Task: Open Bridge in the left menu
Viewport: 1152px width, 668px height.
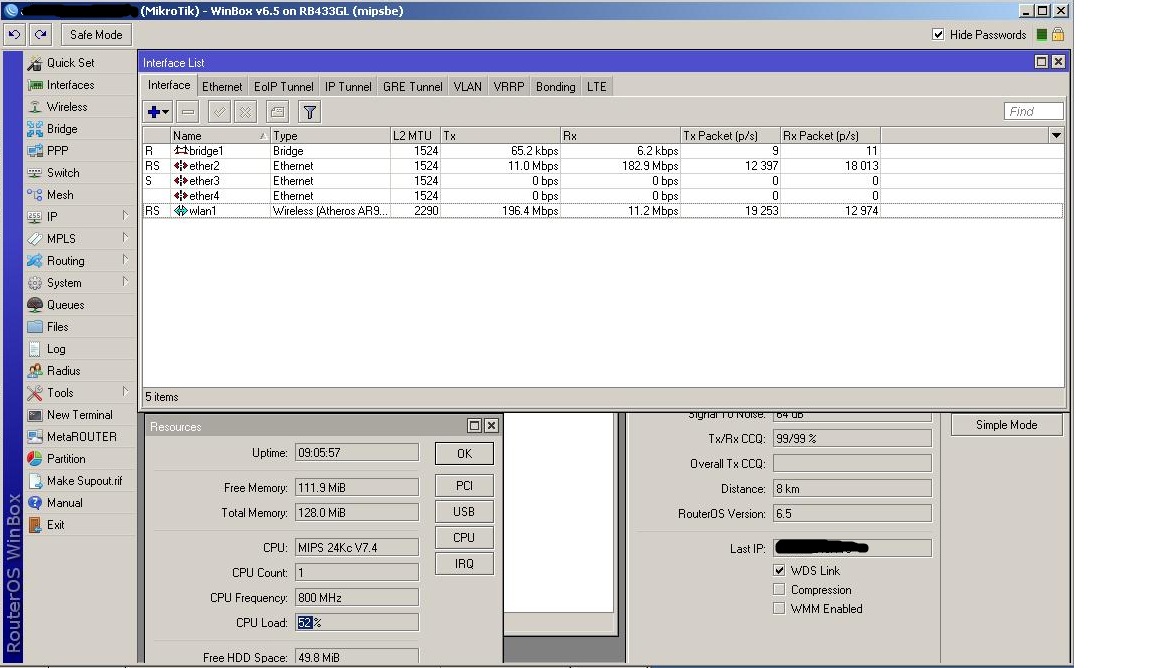Action: pos(61,129)
